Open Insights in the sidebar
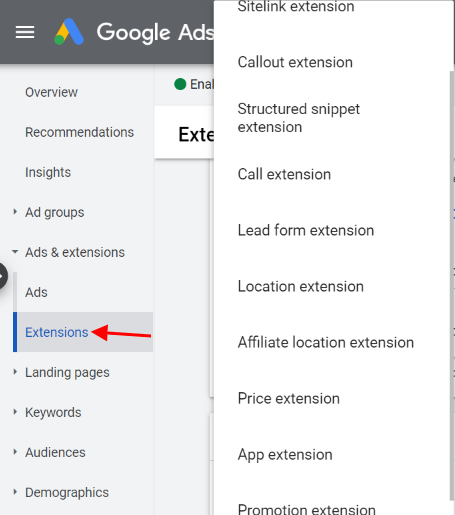This screenshot has width=455, height=515. tap(48, 172)
